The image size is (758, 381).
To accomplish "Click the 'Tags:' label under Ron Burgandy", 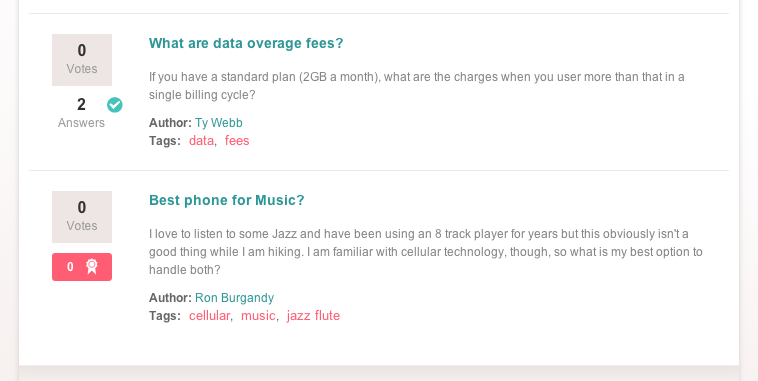I will (165, 316).
